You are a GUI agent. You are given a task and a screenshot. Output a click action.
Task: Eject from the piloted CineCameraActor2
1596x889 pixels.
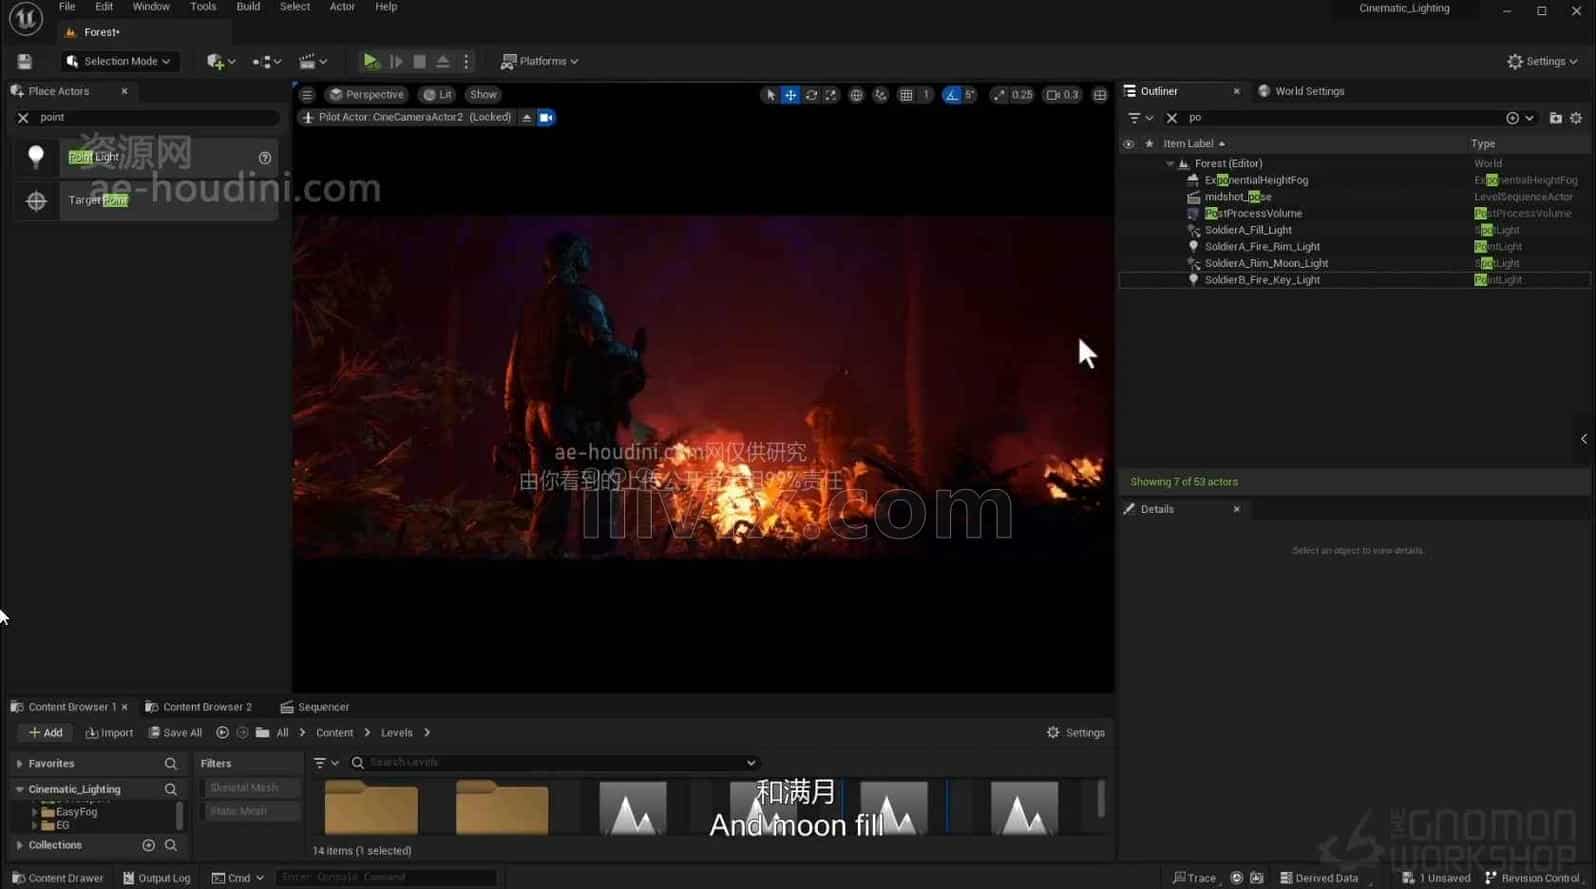click(x=527, y=117)
